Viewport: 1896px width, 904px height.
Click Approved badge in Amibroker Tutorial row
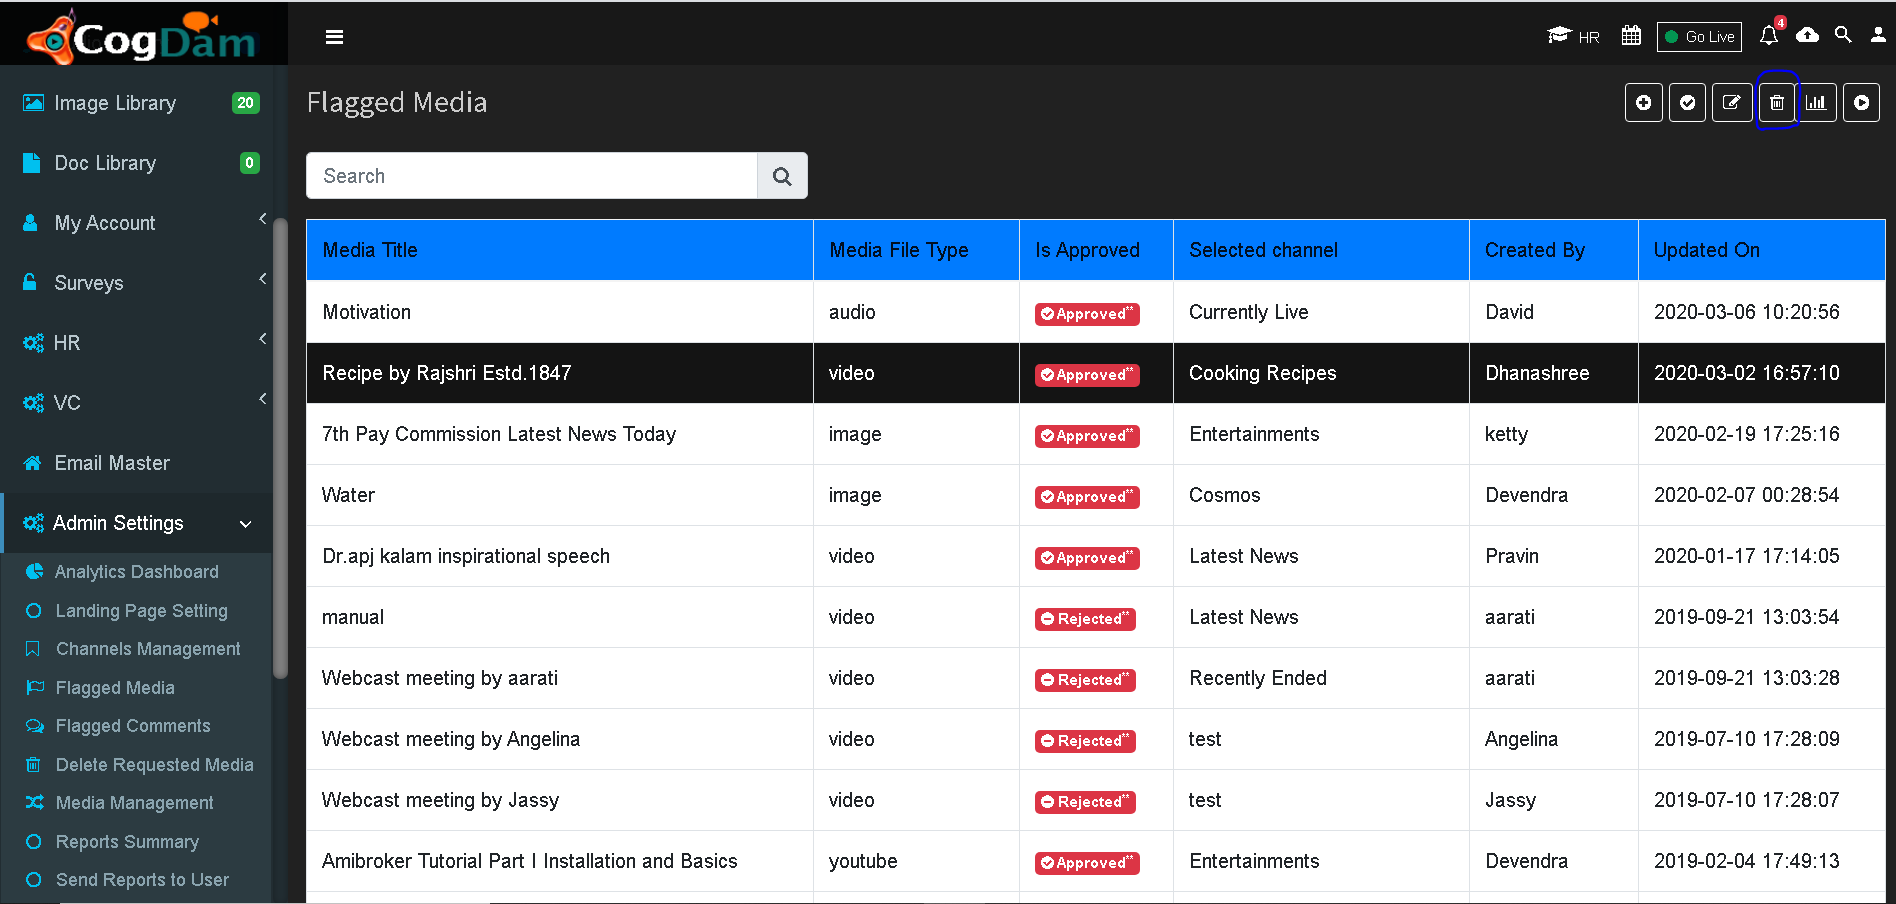pos(1087,863)
